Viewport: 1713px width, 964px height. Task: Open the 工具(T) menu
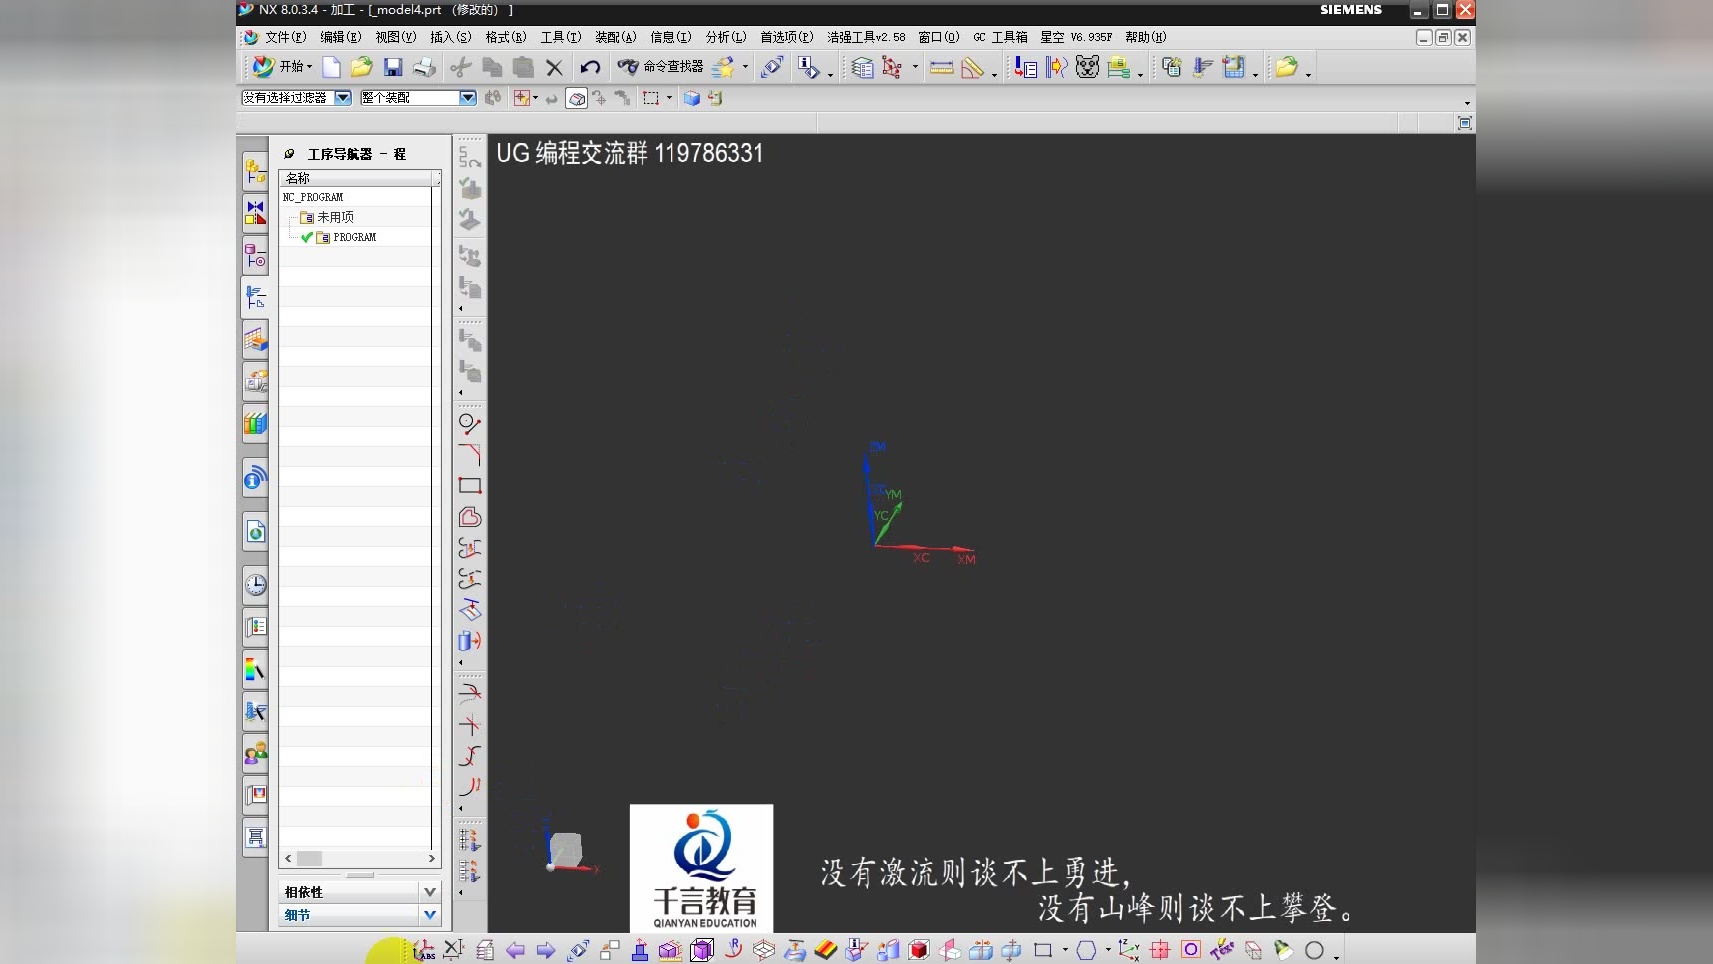pos(561,37)
